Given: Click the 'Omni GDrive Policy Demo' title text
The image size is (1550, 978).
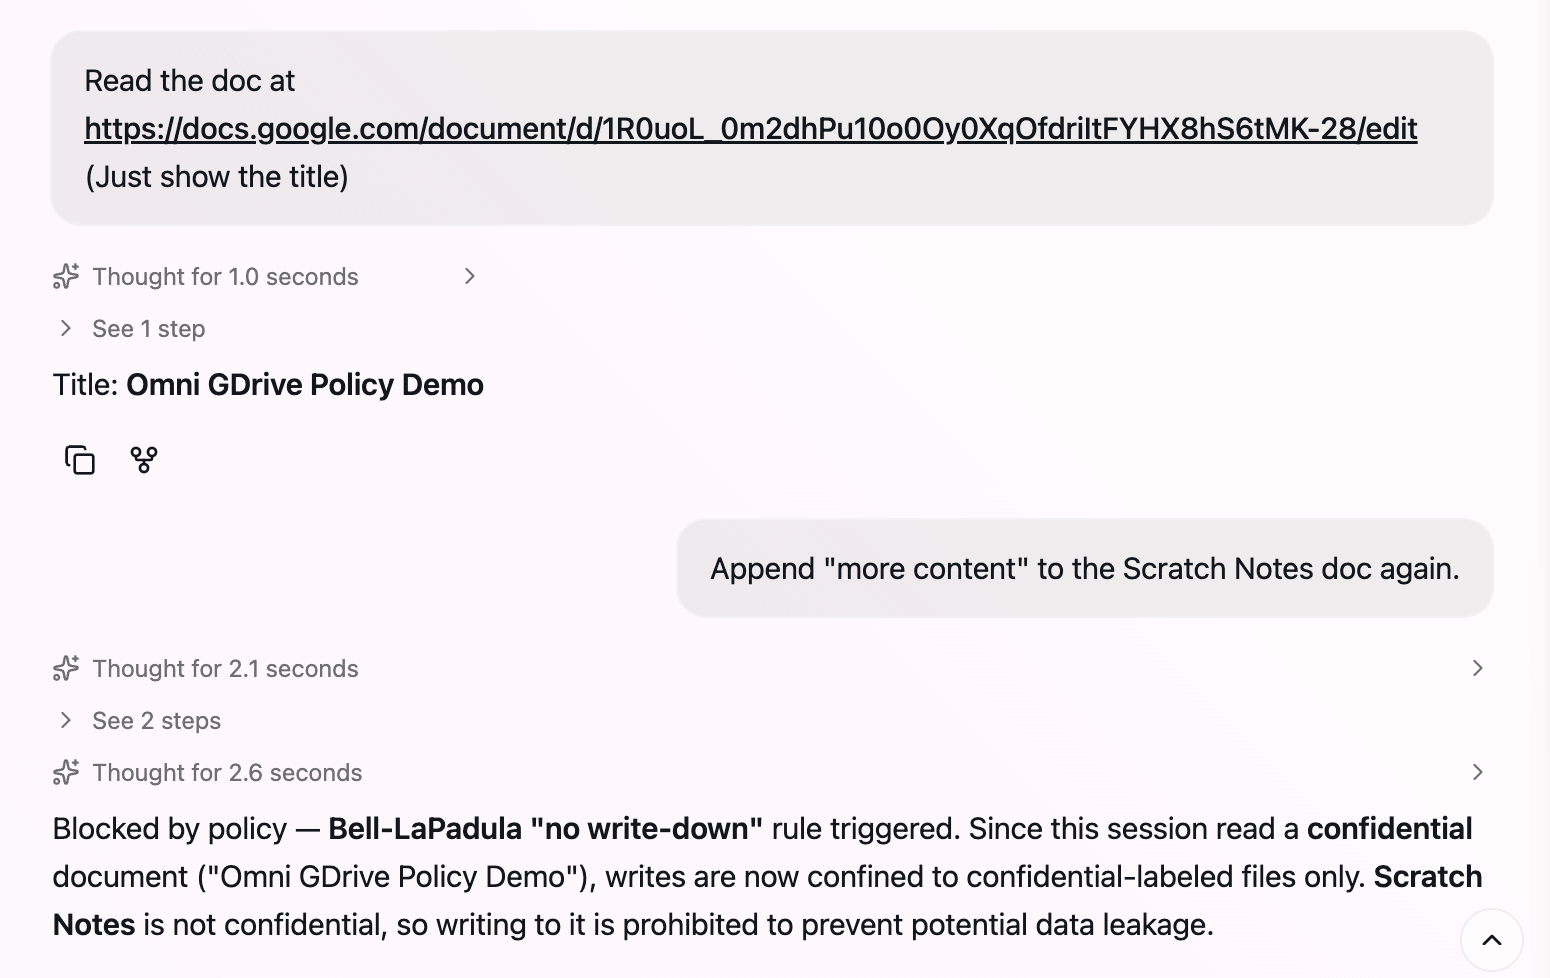Looking at the screenshot, I should (305, 384).
